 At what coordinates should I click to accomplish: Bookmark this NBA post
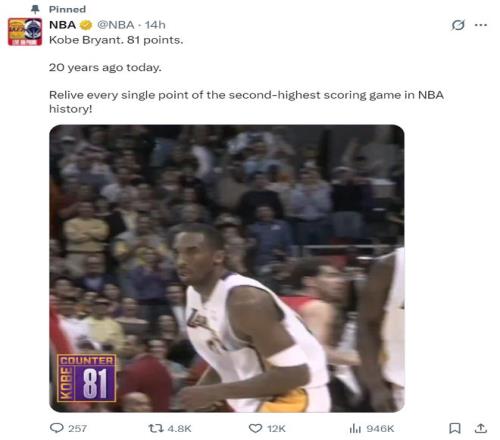[x=455, y=428]
